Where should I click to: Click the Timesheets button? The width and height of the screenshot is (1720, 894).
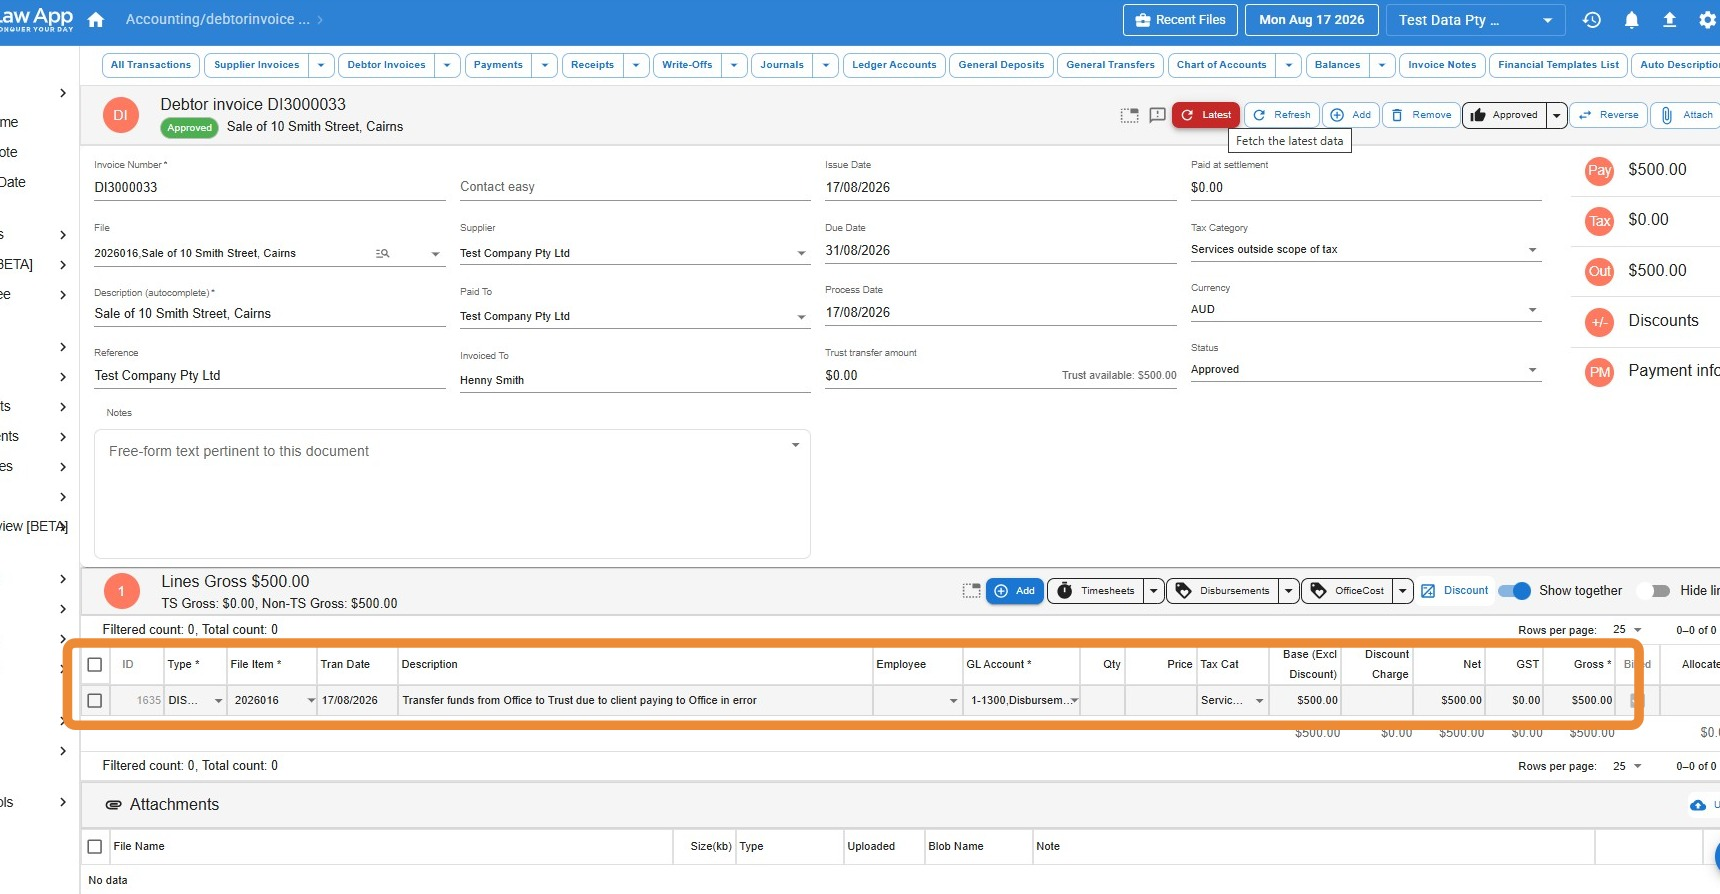click(1096, 591)
